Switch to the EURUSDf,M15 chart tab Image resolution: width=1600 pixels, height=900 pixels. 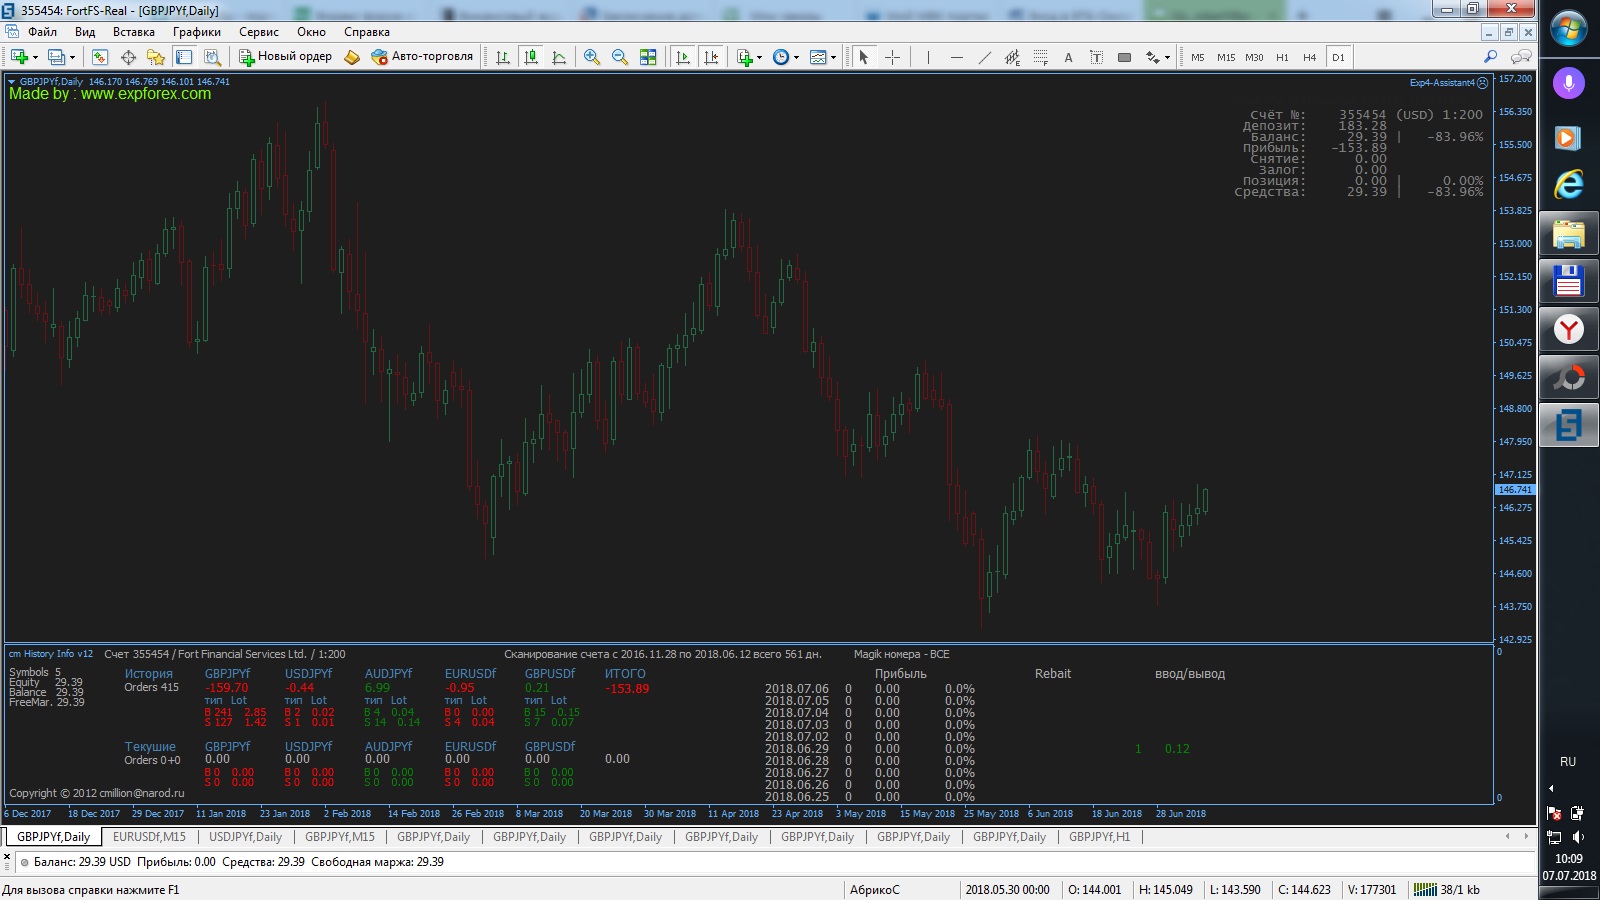tap(149, 837)
